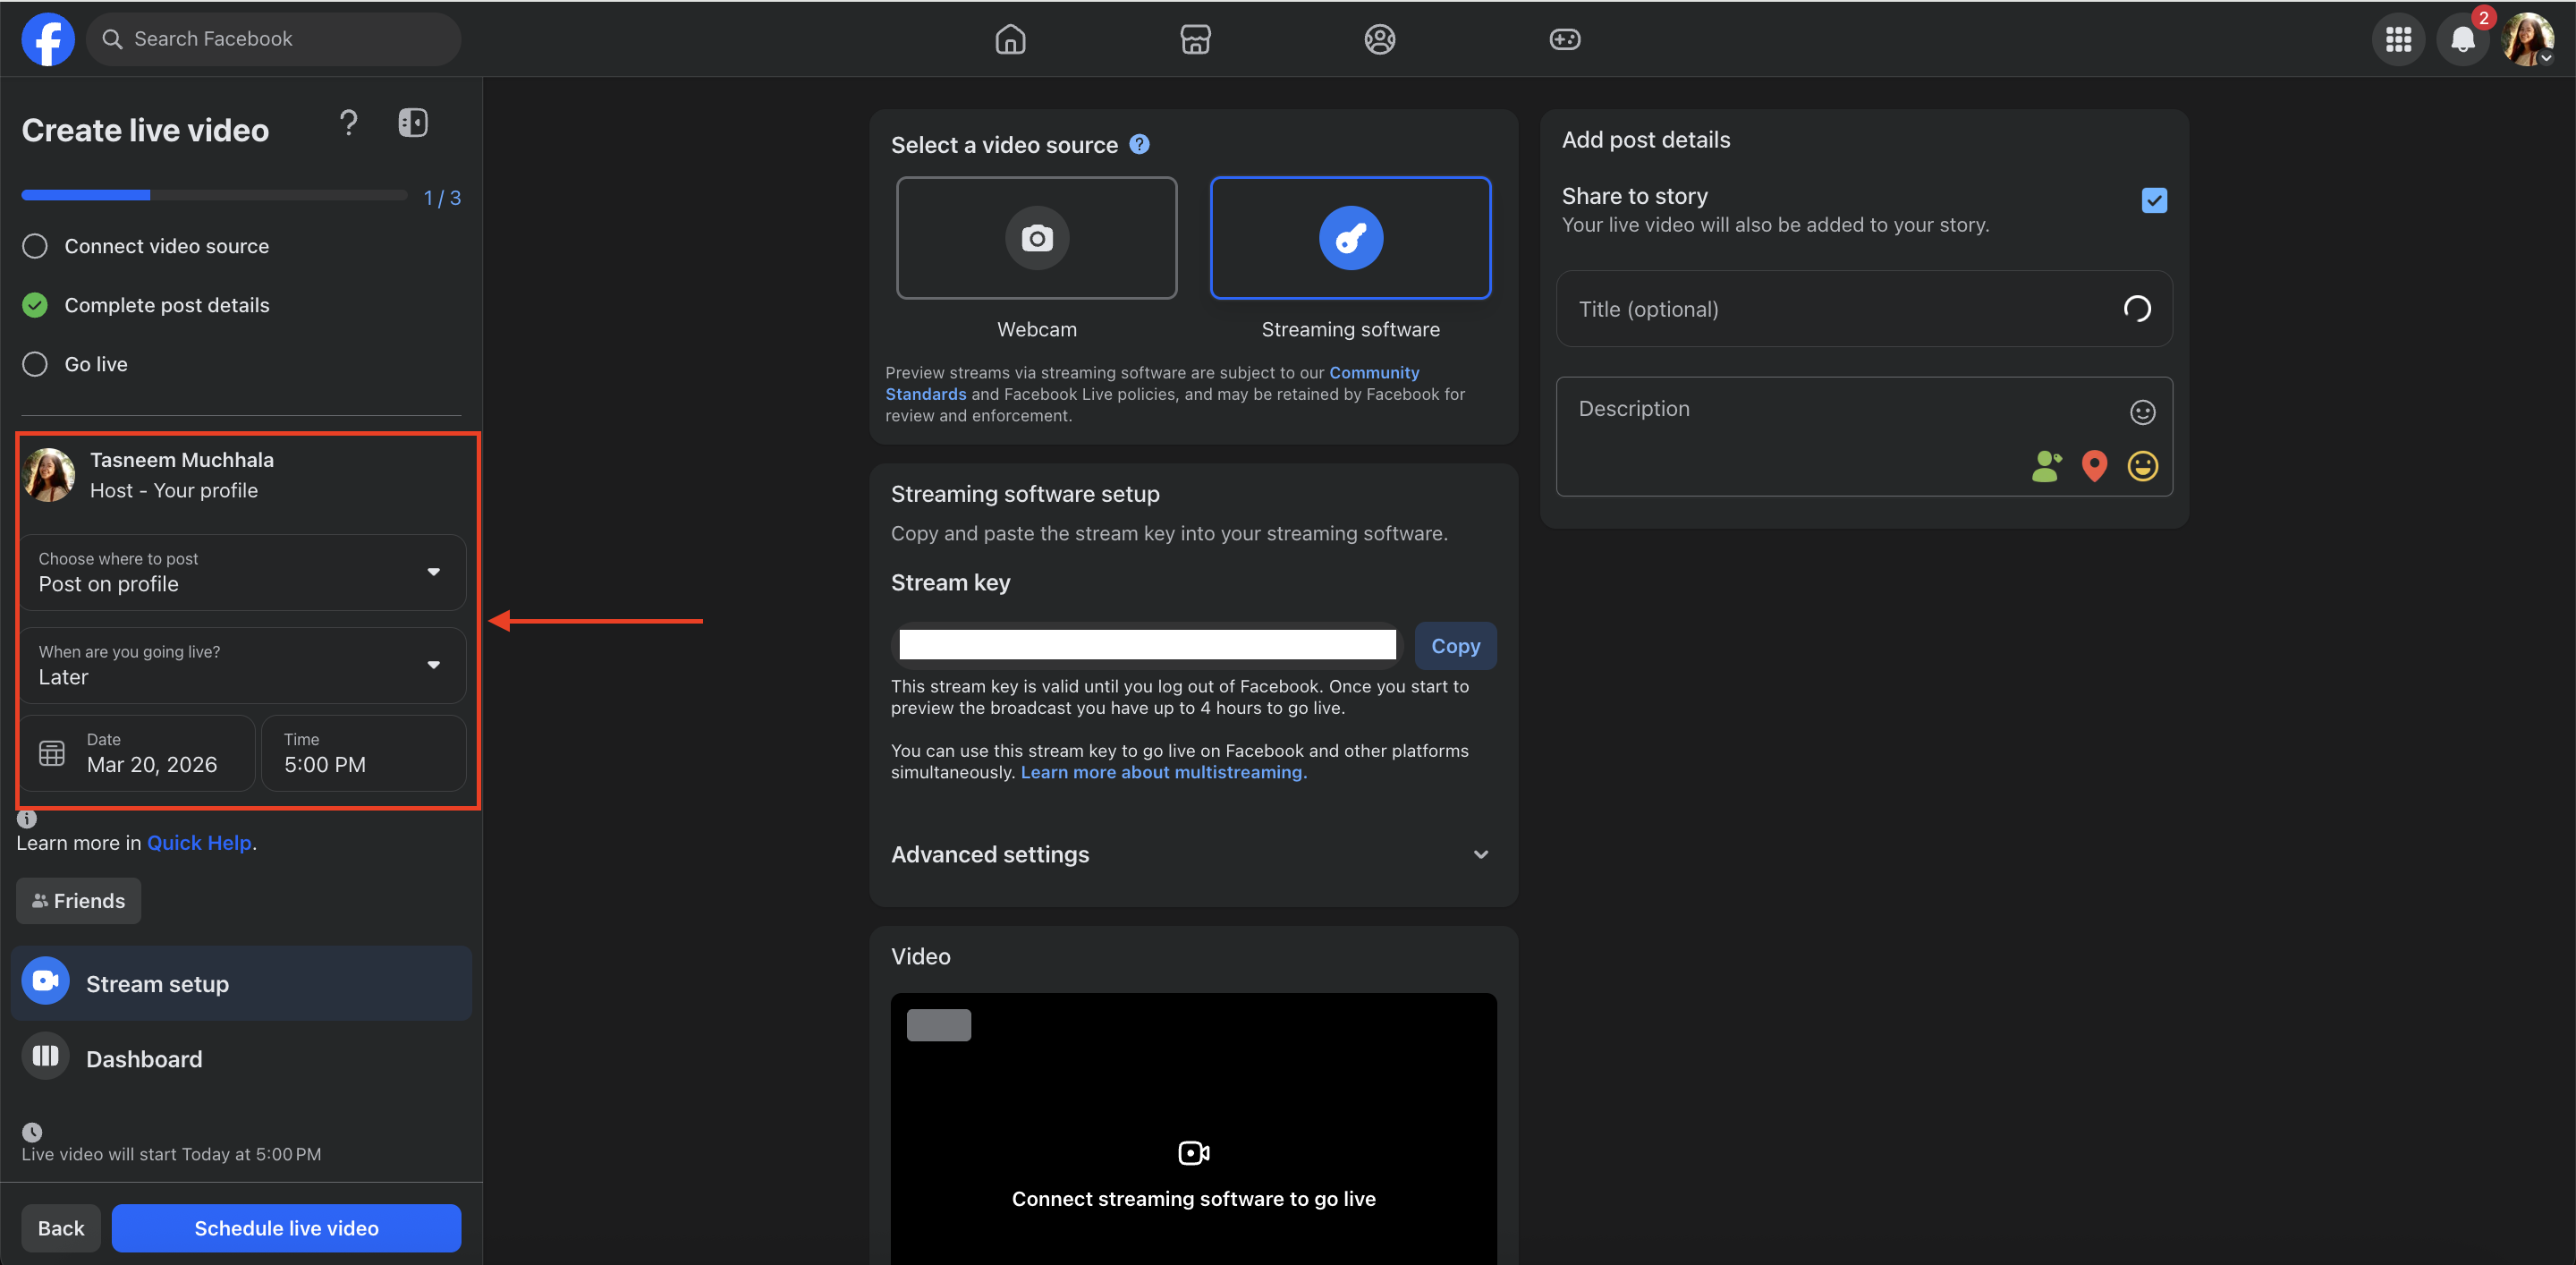Click the tag people icon in Description

[x=2046, y=466]
